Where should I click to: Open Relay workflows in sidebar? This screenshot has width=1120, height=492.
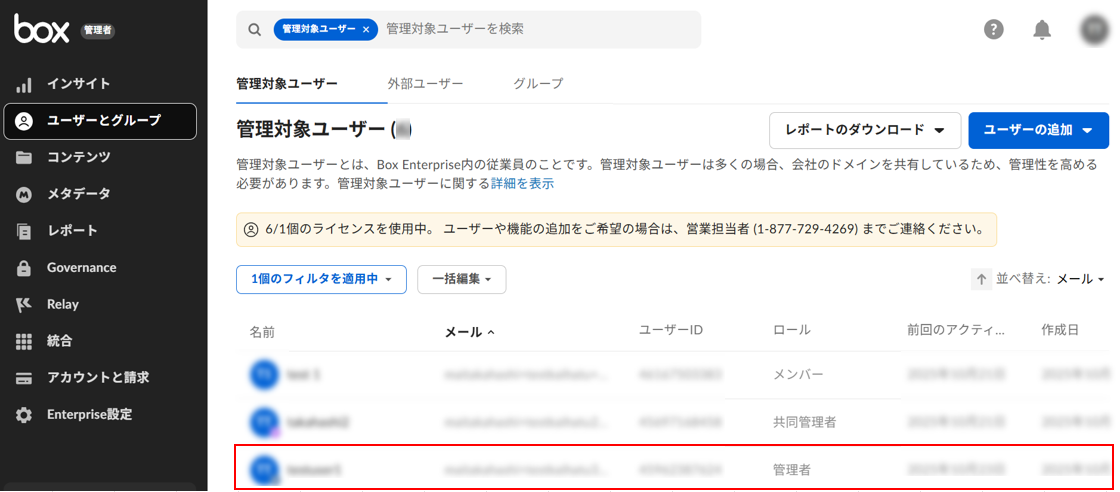[62, 304]
